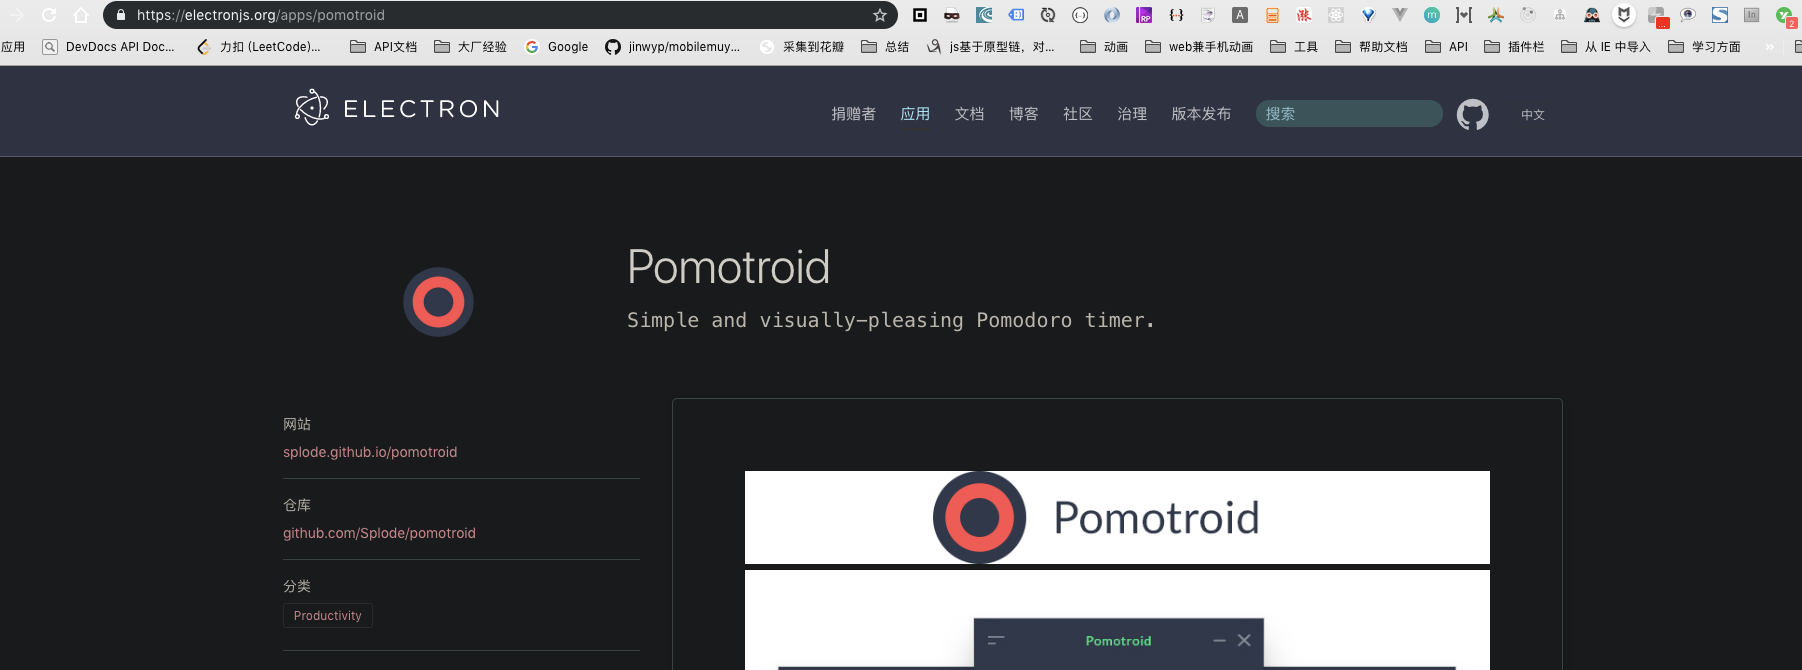Open 治理 in the site navigation
The width and height of the screenshot is (1802, 670).
tap(1132, 114)
